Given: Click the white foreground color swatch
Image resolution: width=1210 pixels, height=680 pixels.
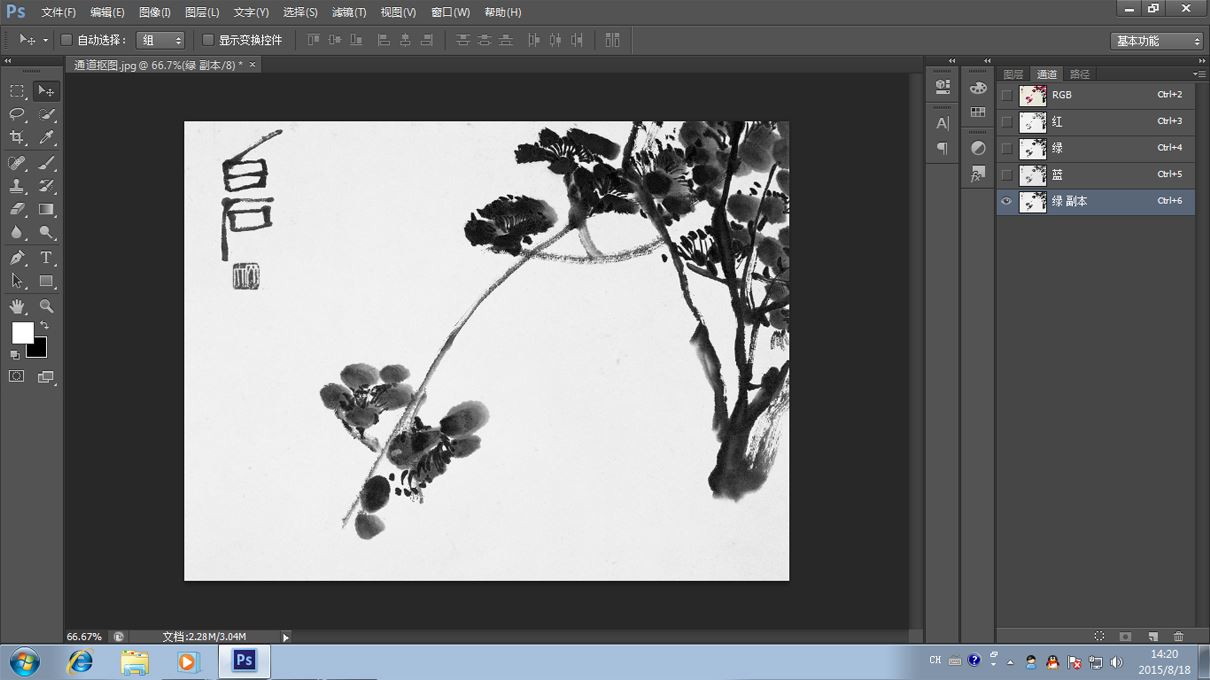Looking at the screenshot, I should pos(21,331).
